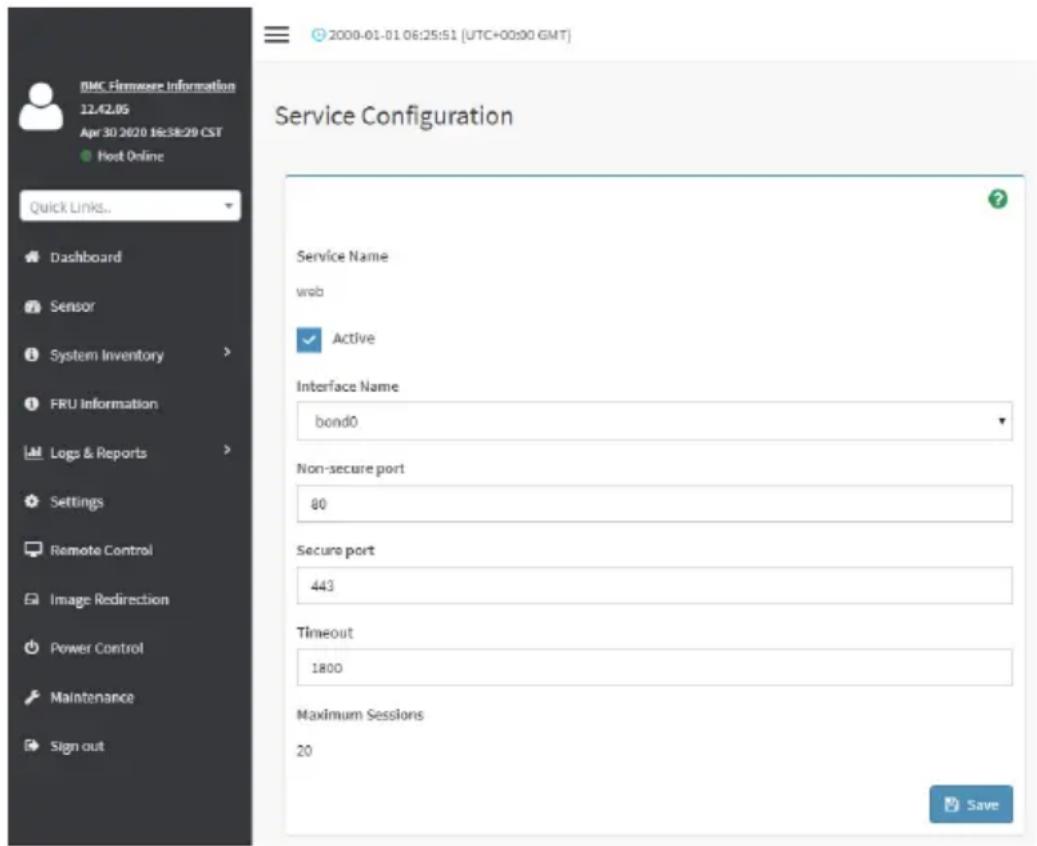The width and height of the screenshot is (1037, 846).
Task: Click the Service Configuration heading
Action: pyautogui.click(x=394, y=116)
